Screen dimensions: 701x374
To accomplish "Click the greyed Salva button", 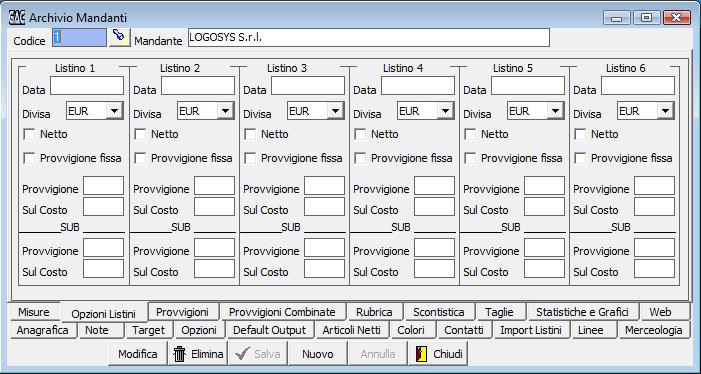I will coord(258,354).
